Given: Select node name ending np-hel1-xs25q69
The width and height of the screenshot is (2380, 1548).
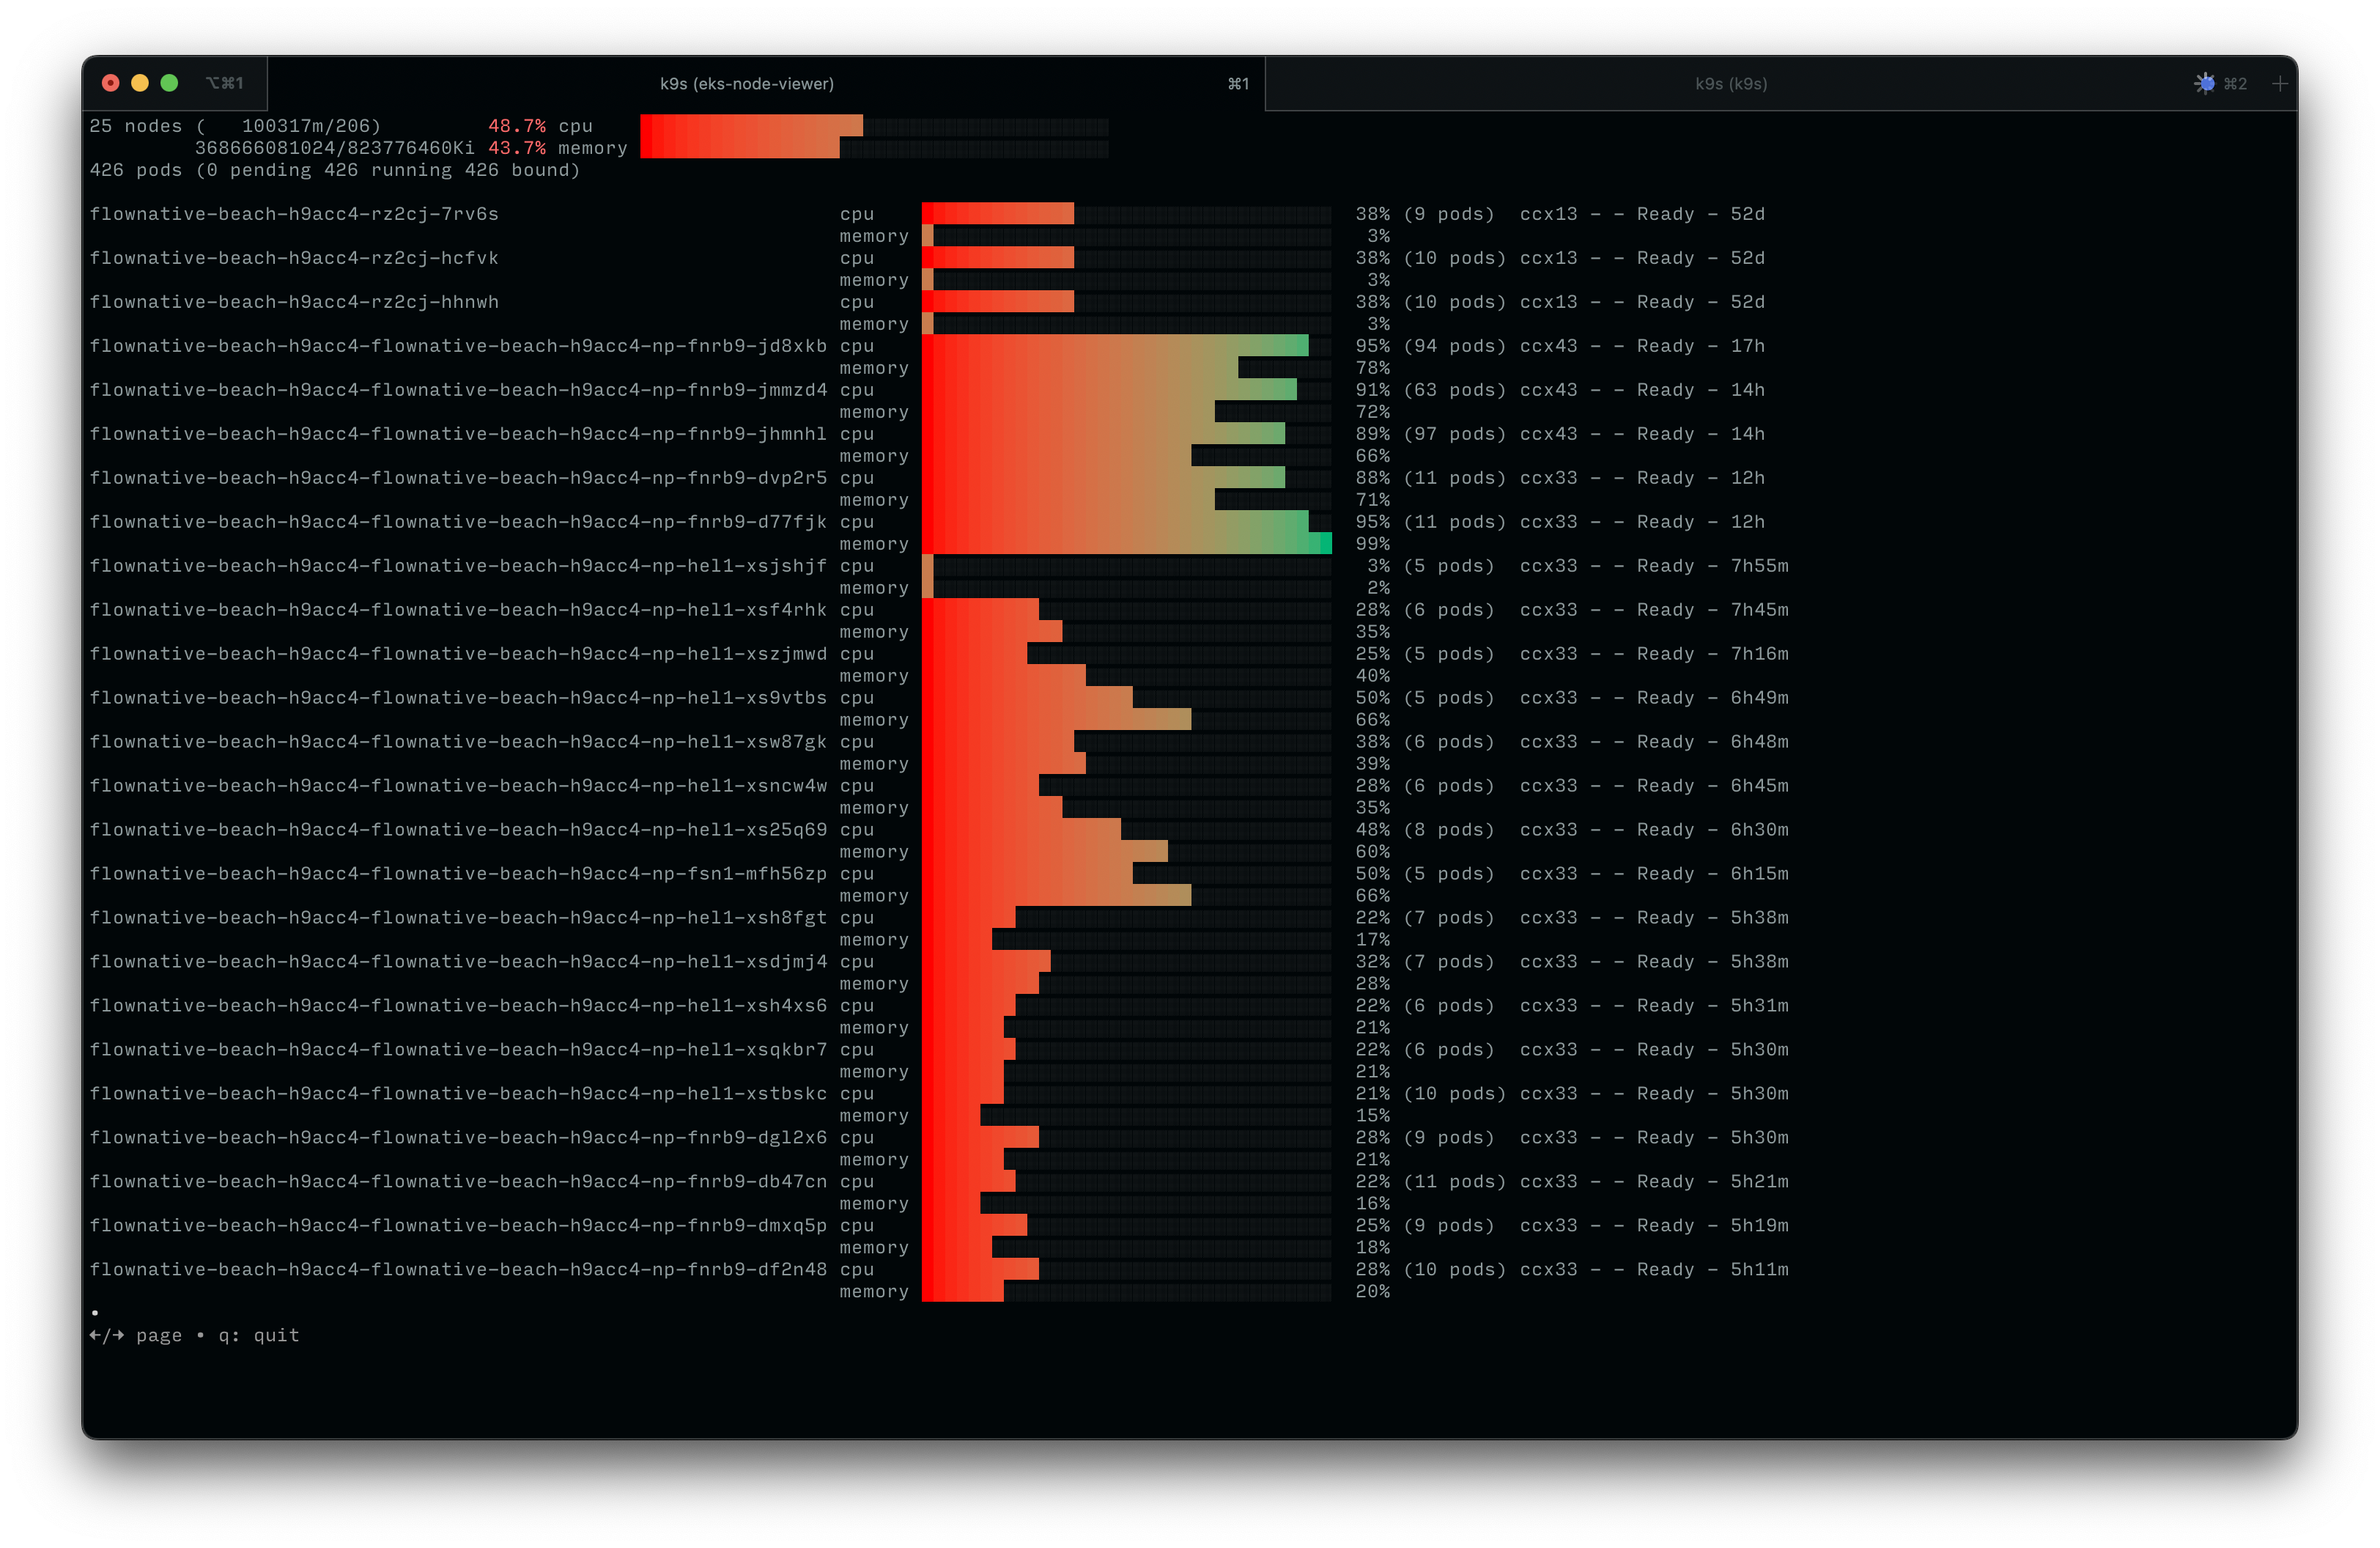Looking at the screenshot, I should [x=458, y=830].
